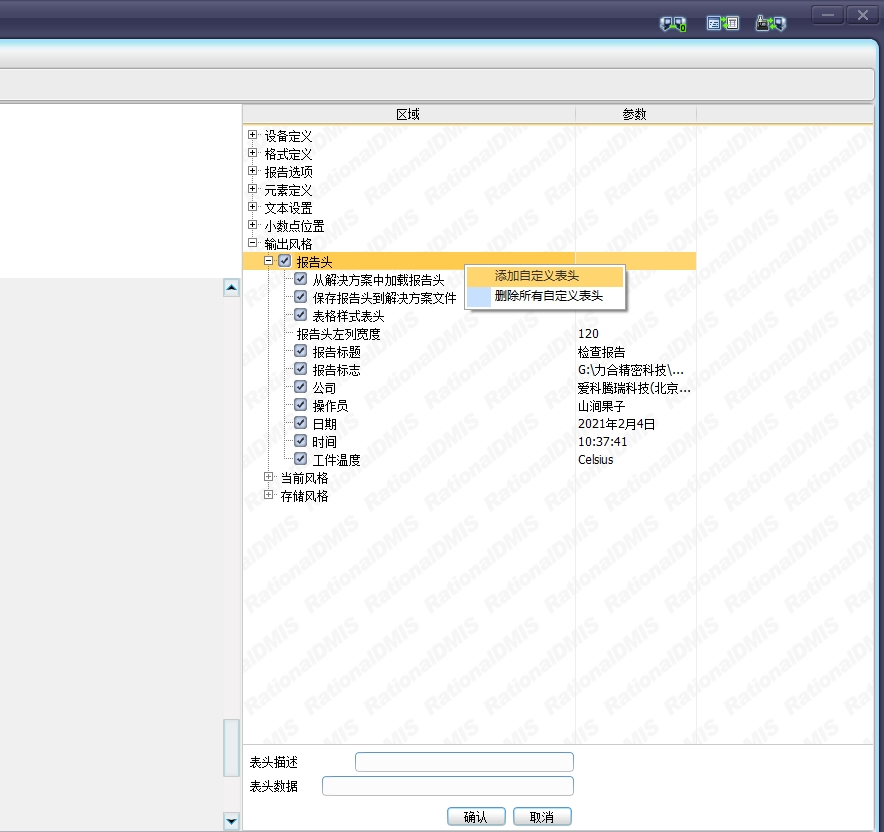Uncheck the 报告头 checkbox
Viewport: 884px width, 832px height.
point(285,261)
